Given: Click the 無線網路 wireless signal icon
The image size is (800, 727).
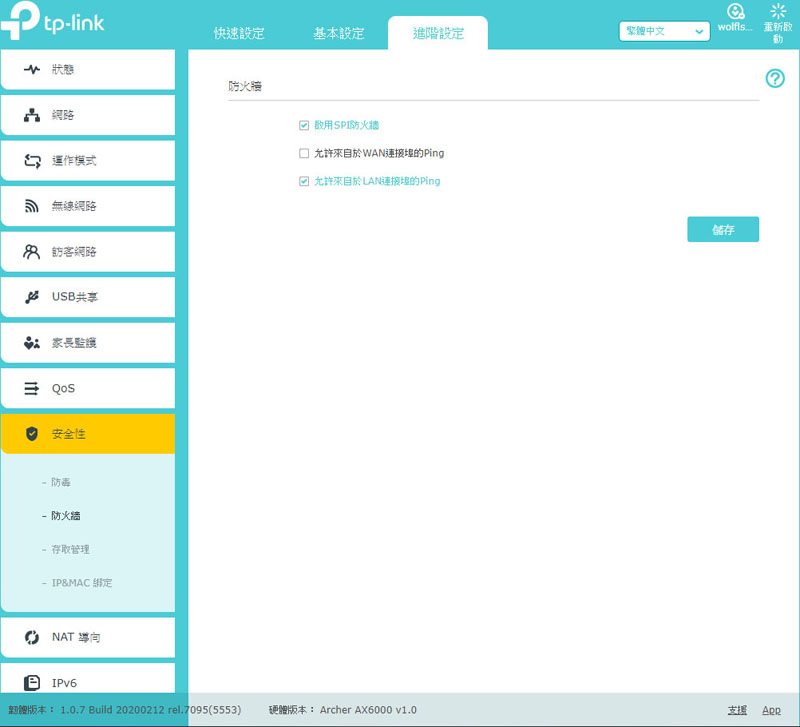Looking at the screenshot, I should (32, 206).
